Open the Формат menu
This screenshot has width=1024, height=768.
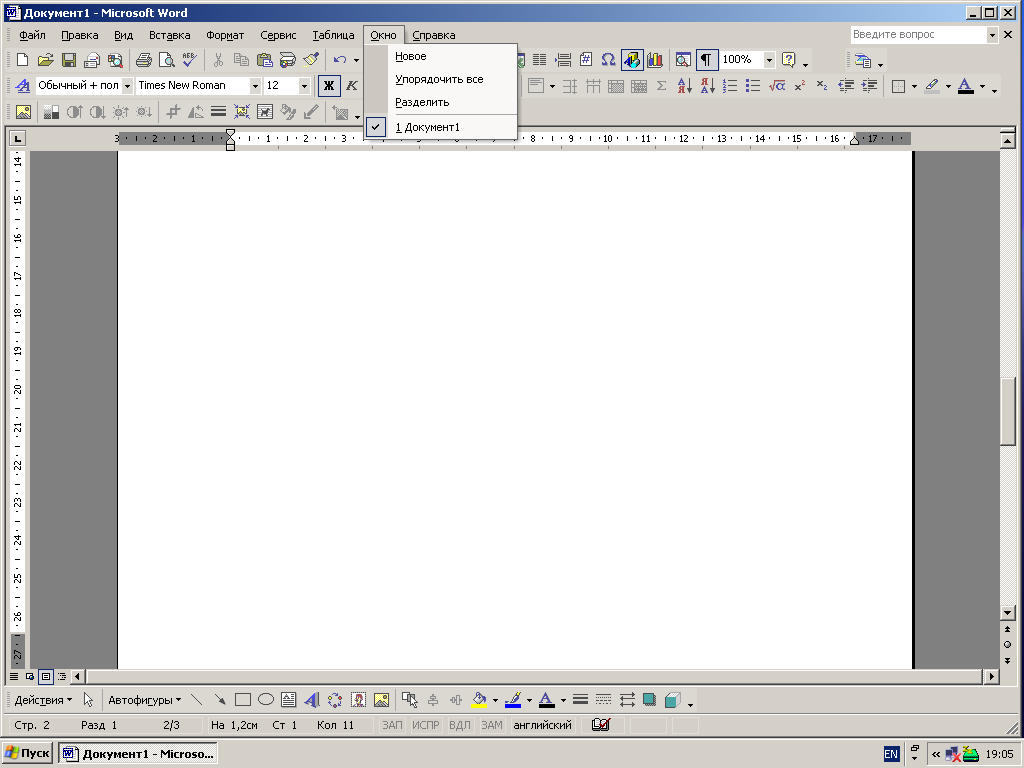coord(225,35)
